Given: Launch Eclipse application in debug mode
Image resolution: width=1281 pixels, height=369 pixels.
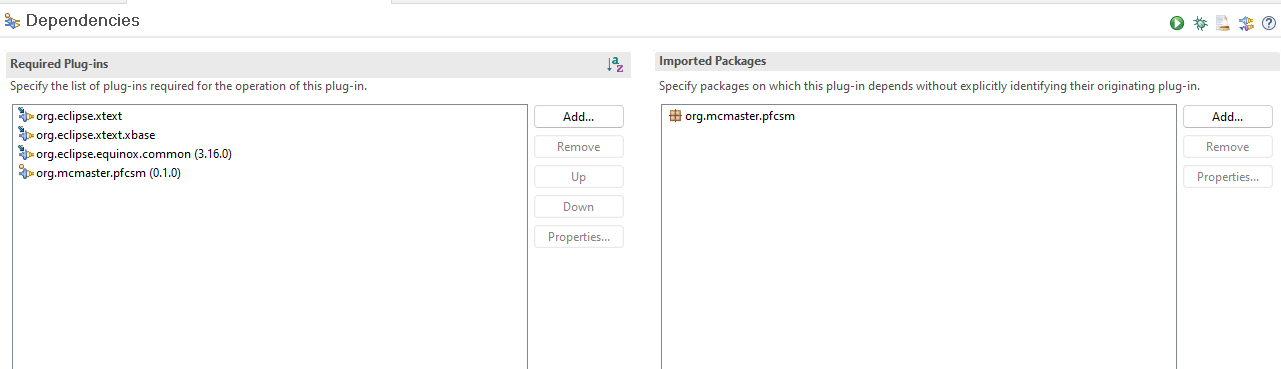Looking at the screenshot, I should (x=1200, y=23).
